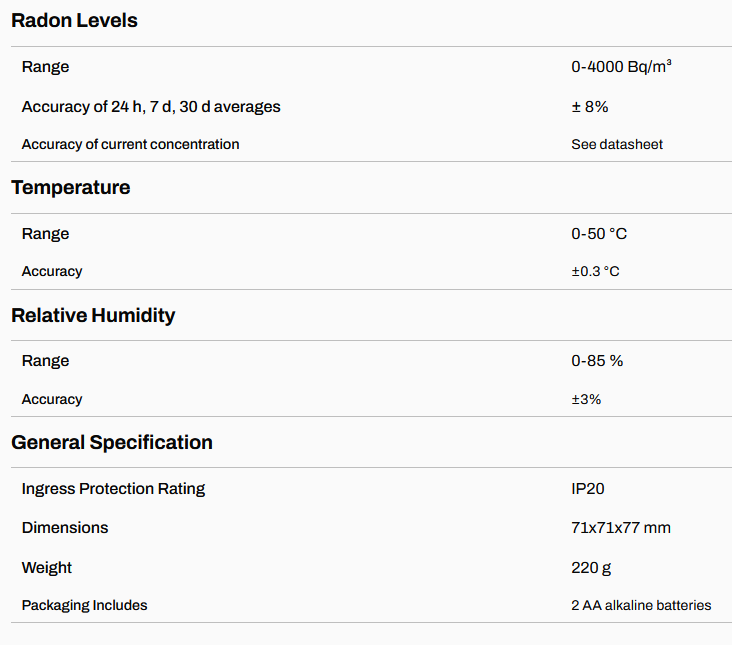Click the 220 g weight value
Image resolution: width=732 pixels, height=645 pixels.
tap(591, 568)
